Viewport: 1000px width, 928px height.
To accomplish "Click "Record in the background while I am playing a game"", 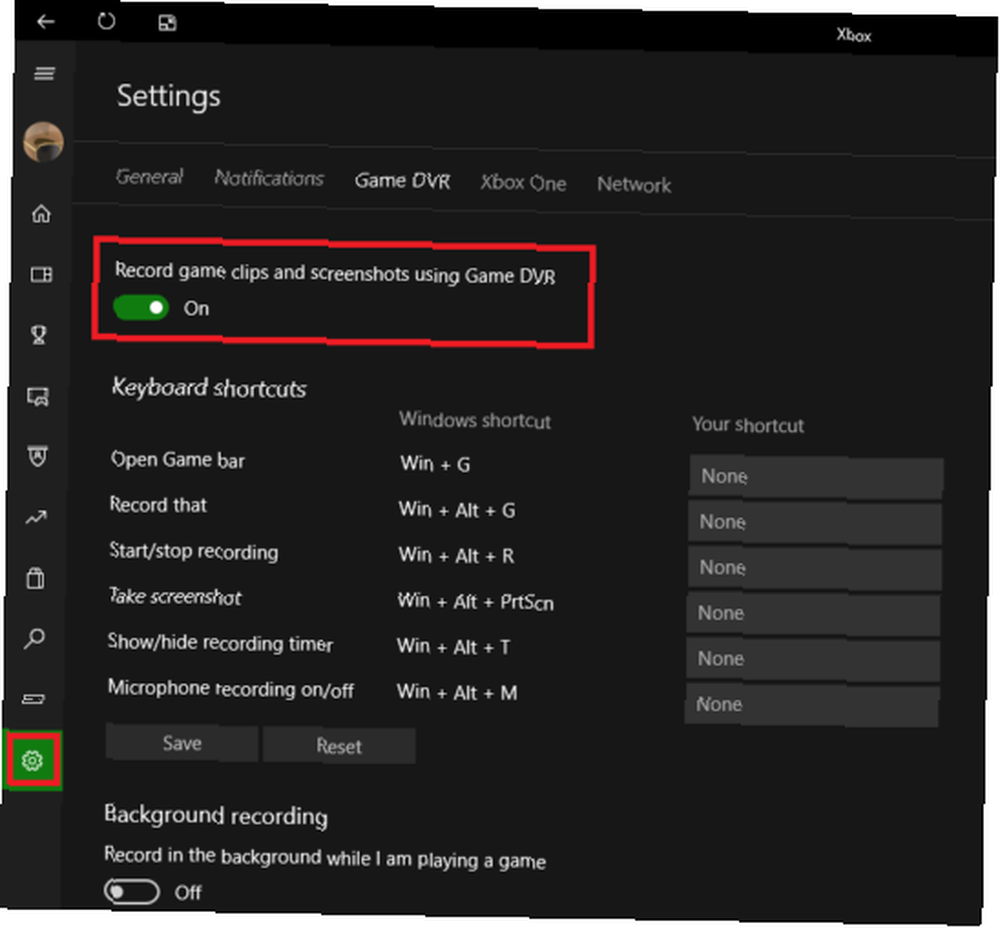I will 325,857.
